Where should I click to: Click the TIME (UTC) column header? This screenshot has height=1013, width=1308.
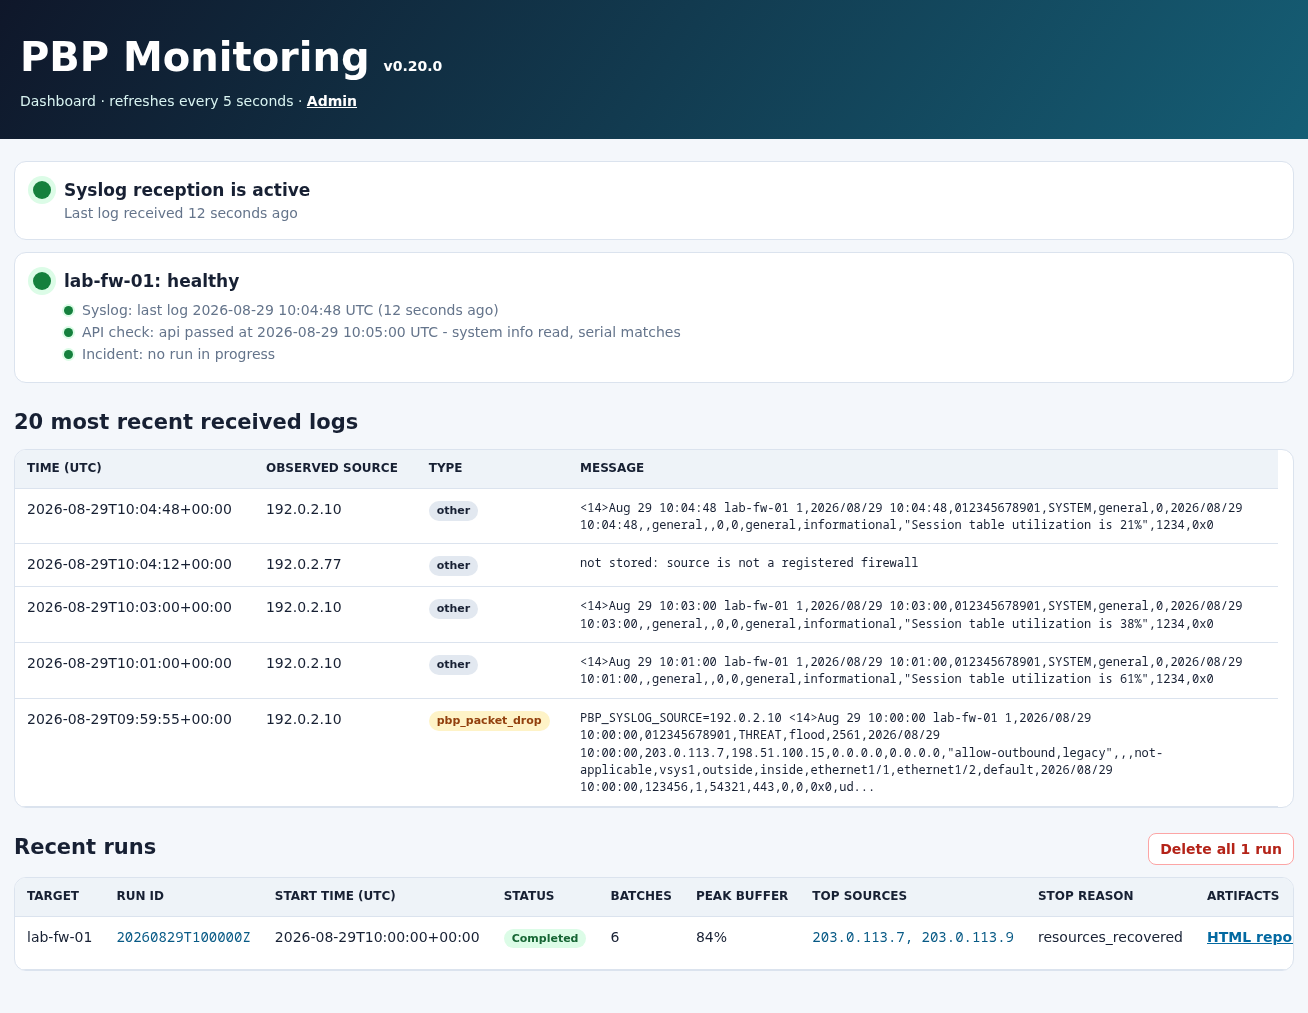coord(64,468)
